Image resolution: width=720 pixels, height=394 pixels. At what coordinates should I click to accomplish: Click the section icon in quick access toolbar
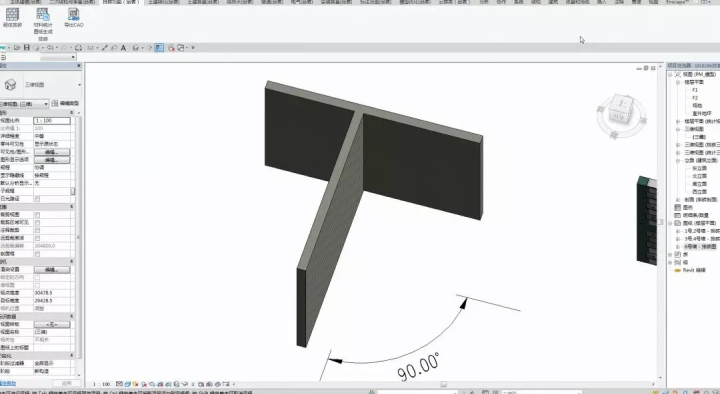tap(149, 48)
